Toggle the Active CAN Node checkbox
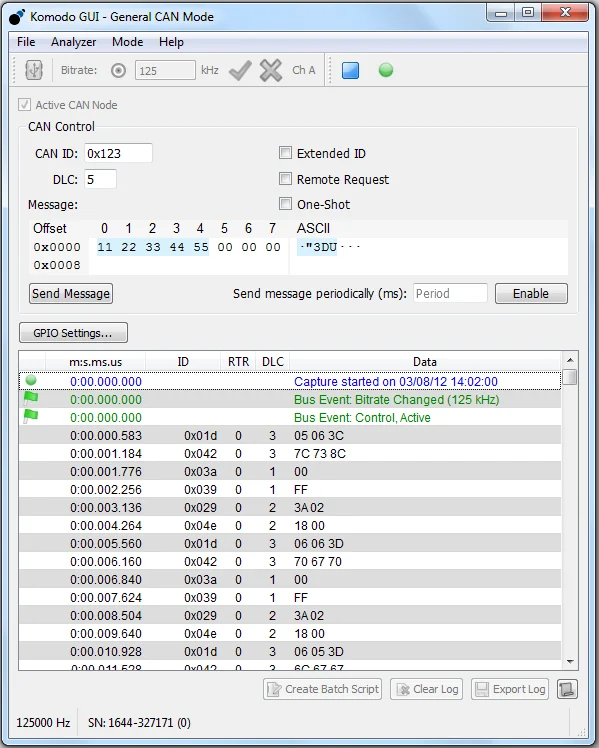599x748 pixels. click(24, 104)
